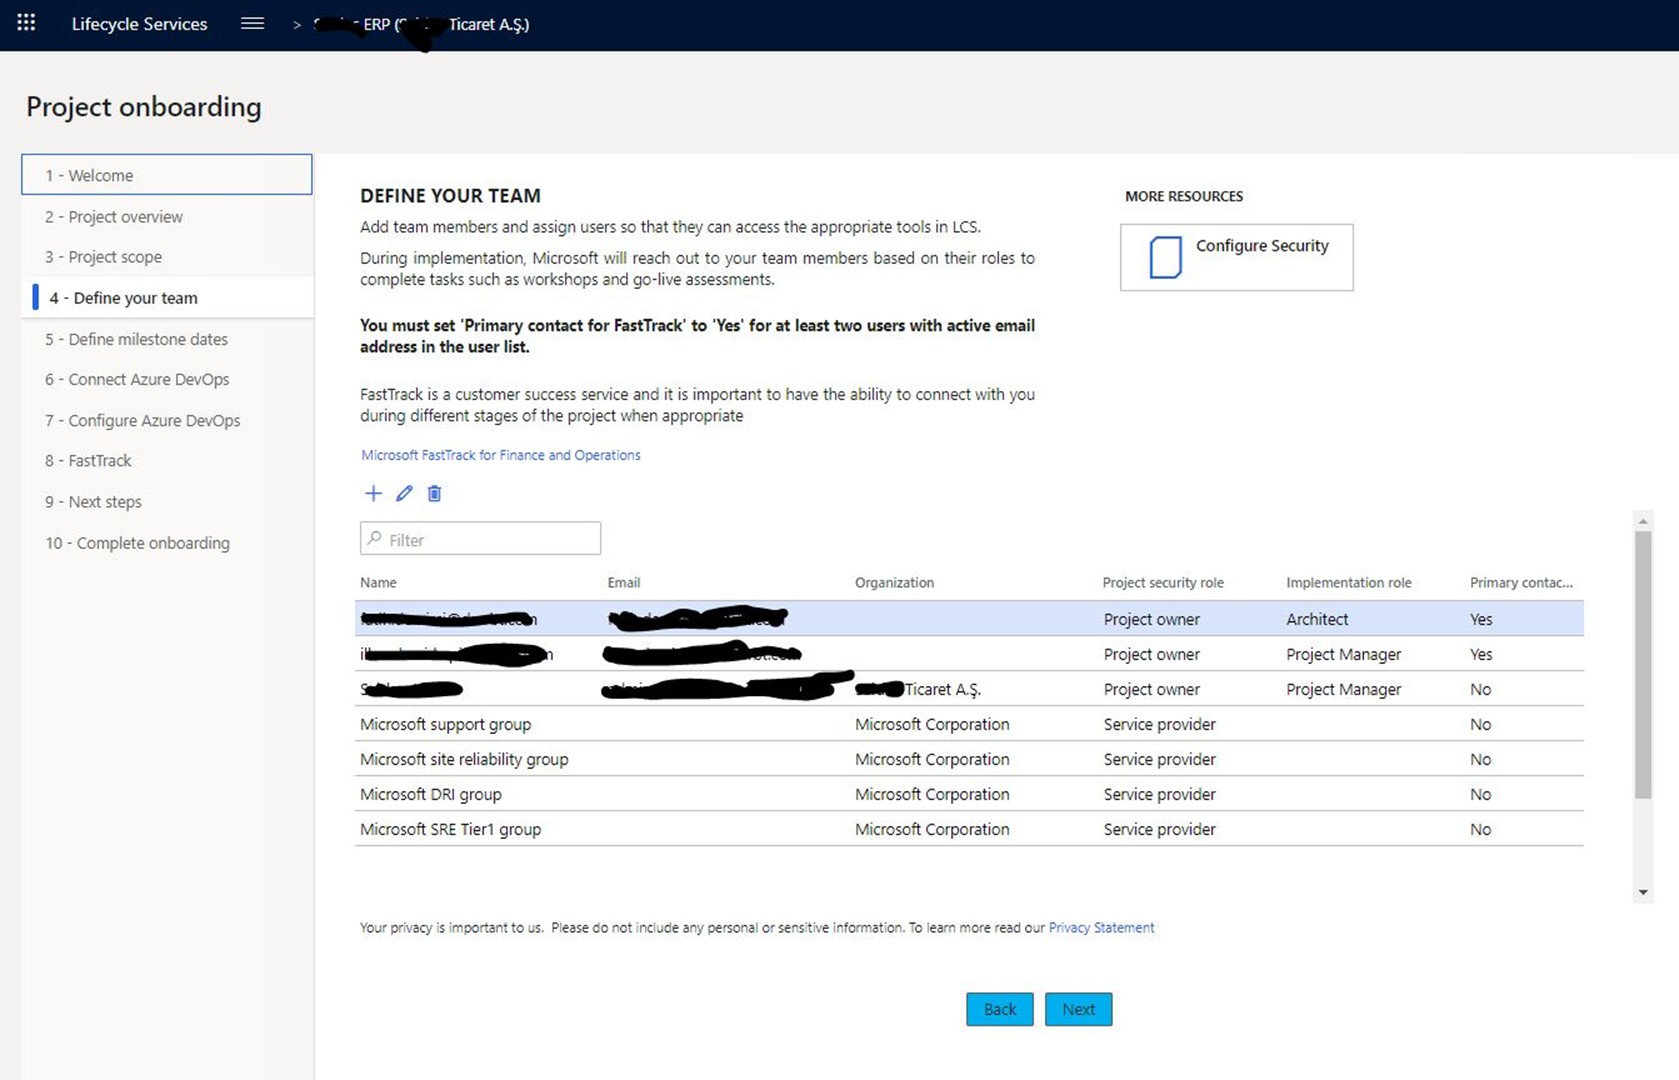Open the Privacy Statement link

pyautogui.click(x=1101, y=928)
